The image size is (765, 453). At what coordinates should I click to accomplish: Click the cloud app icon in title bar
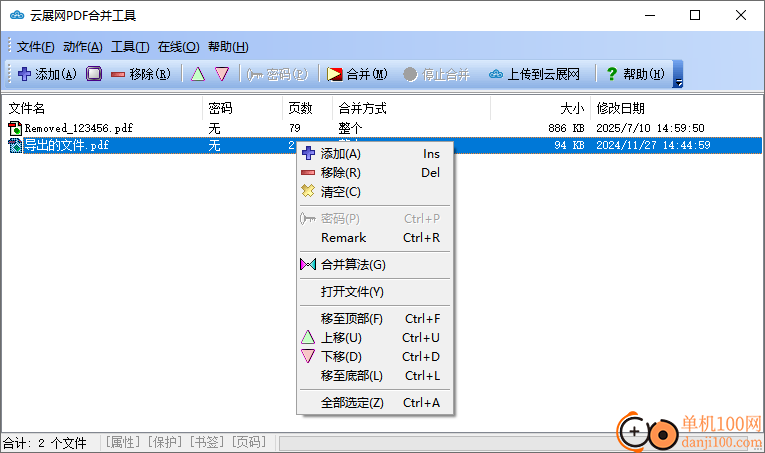[17, 15]
